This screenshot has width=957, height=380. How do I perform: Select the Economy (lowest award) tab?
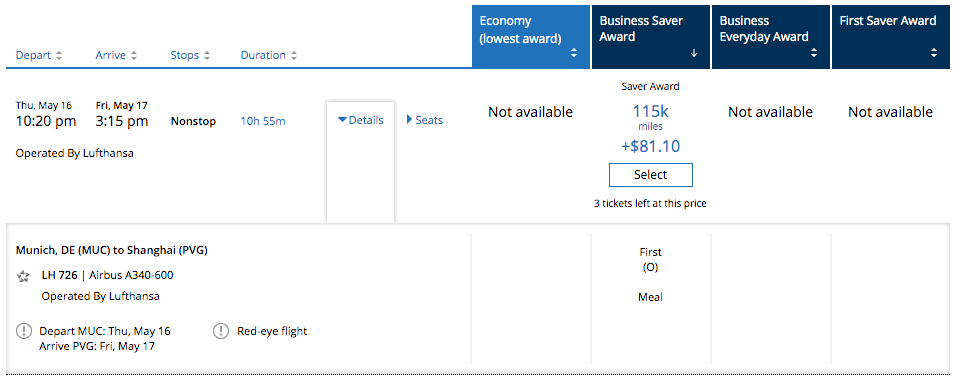pyautogui.click(x=531, y=37)
